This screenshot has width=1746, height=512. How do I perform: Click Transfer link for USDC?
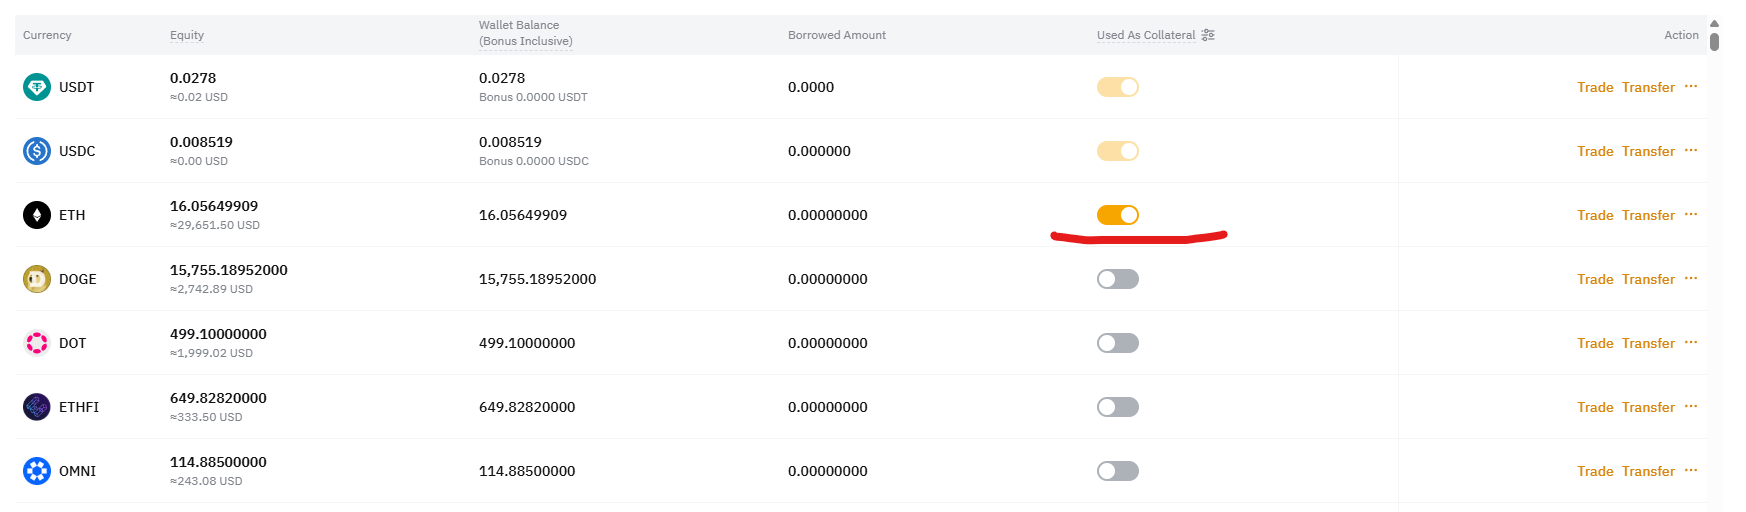(x=1648, y=151)
